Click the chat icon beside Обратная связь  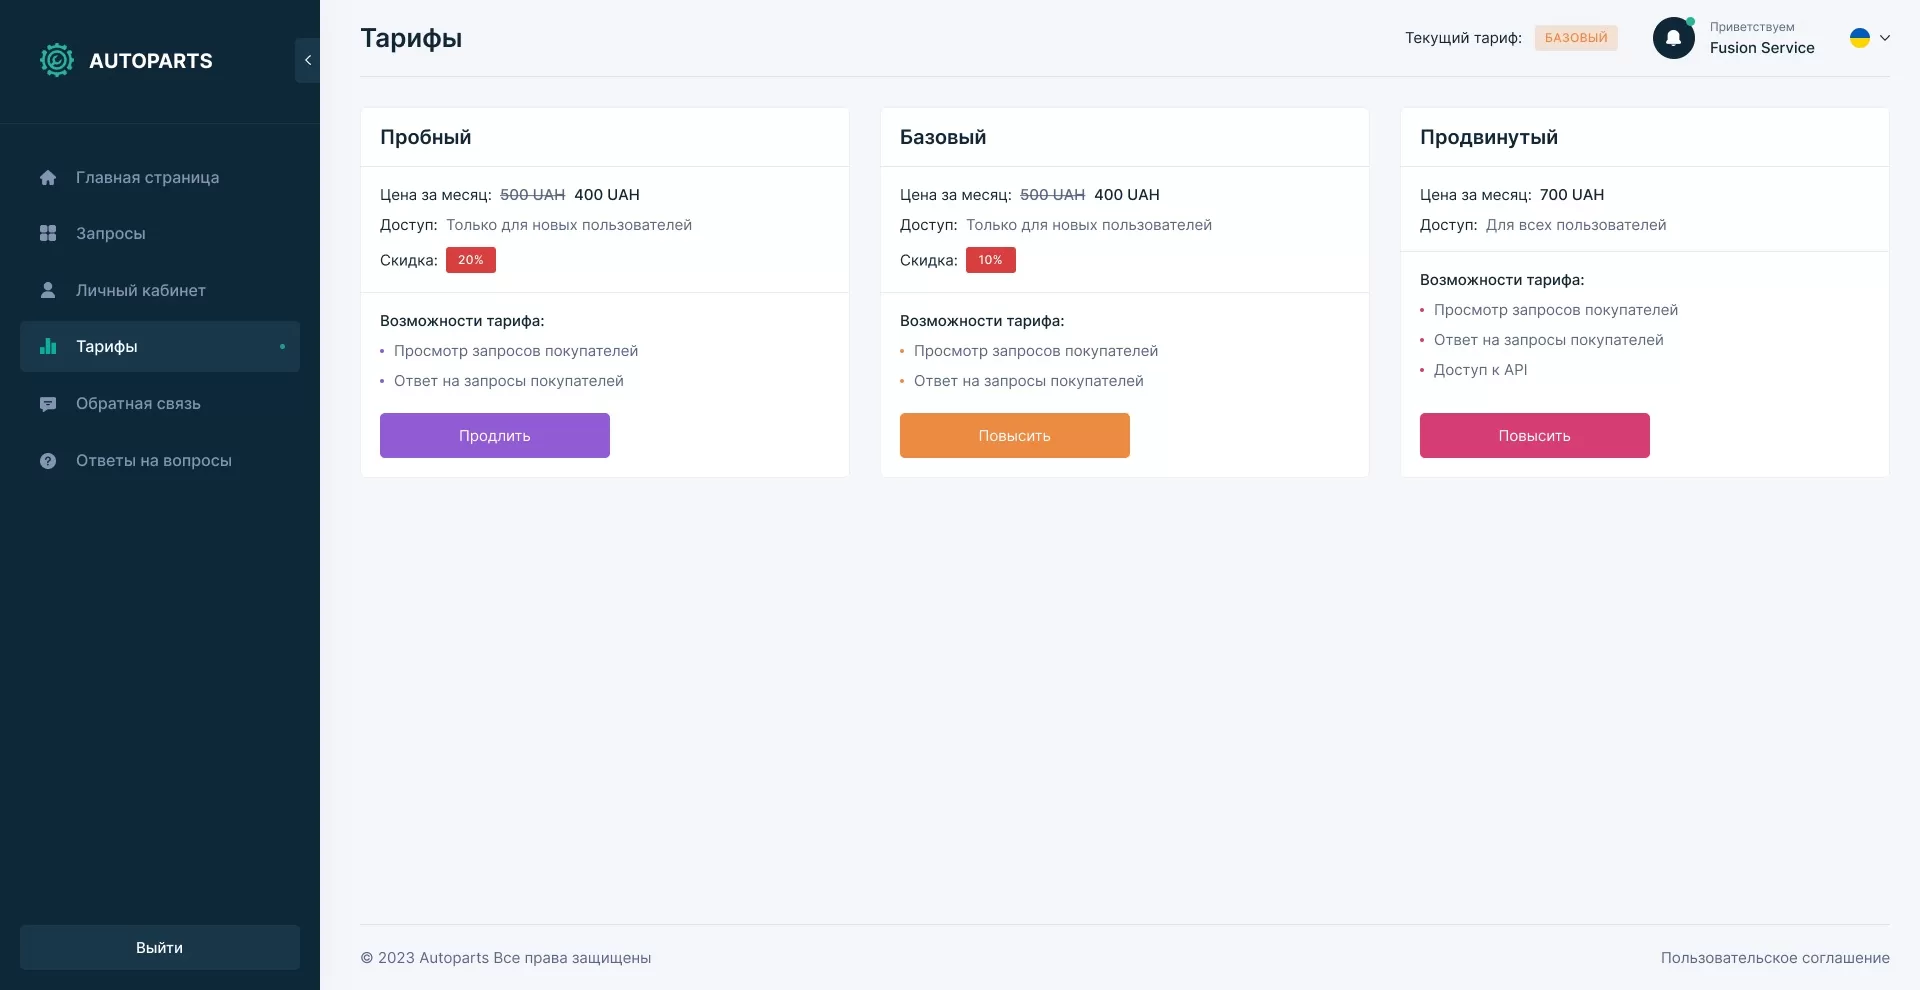(x=48, y=404)
